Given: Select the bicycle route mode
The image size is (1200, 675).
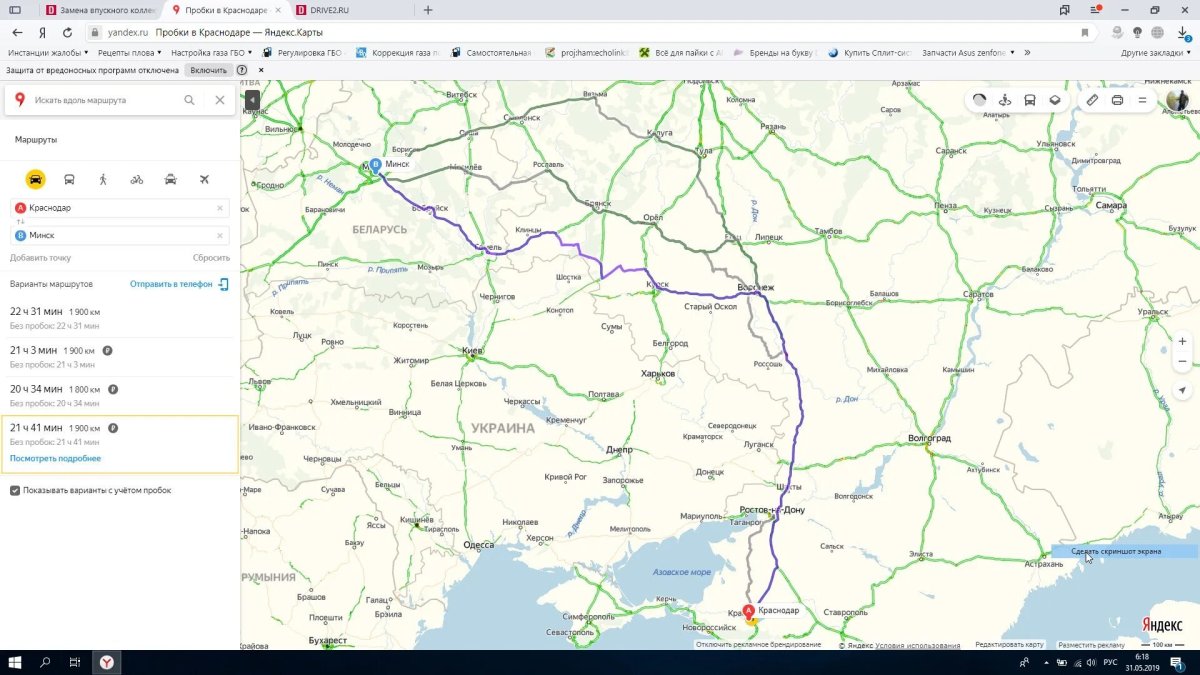Looking at the screenshot, I should (x=136, y=179).
